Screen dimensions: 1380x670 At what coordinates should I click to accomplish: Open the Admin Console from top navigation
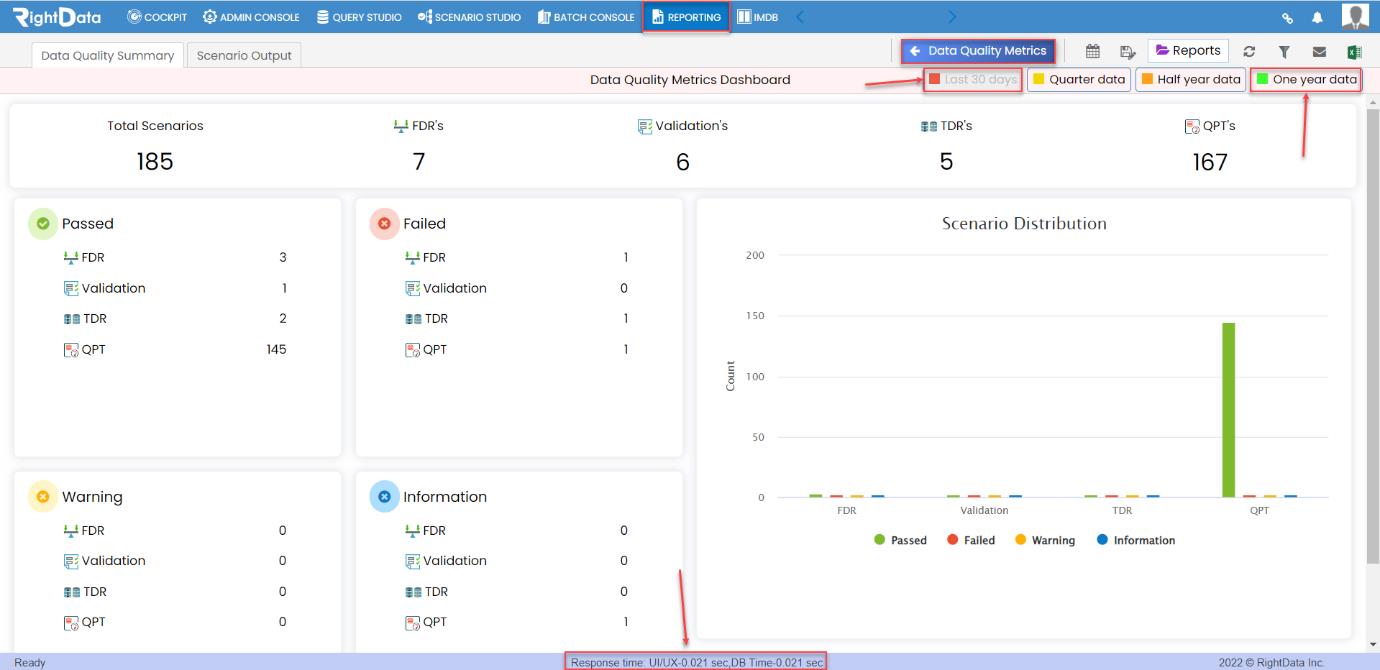click(252, 16)
